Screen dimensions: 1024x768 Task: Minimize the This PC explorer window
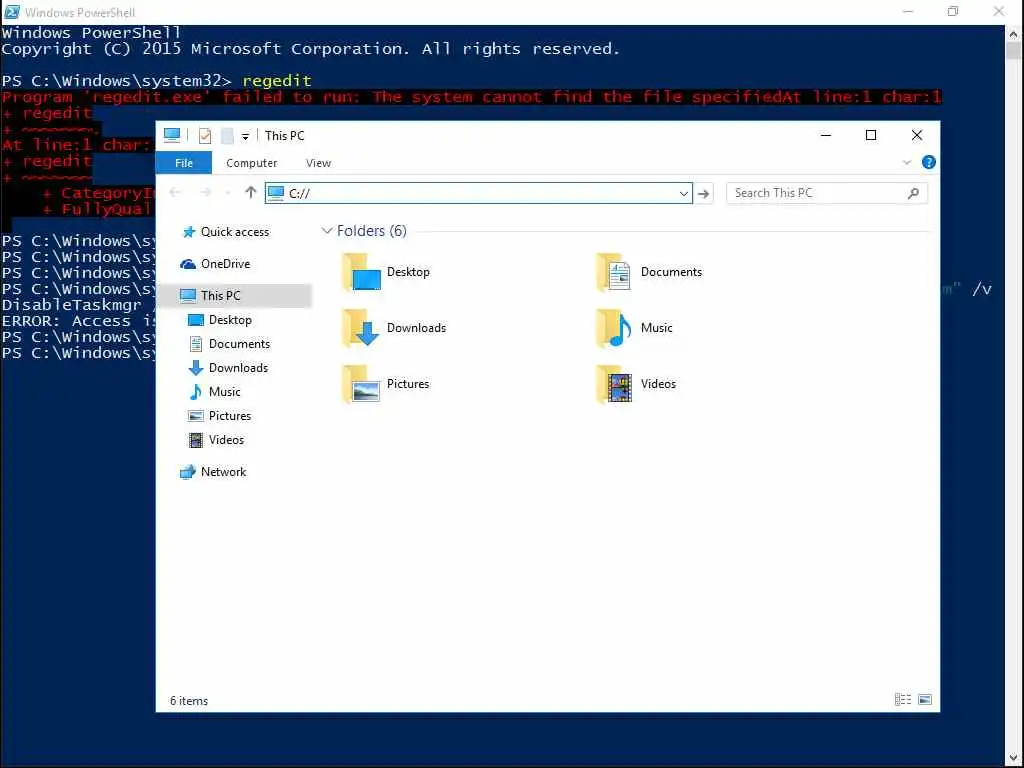[826, 135]
